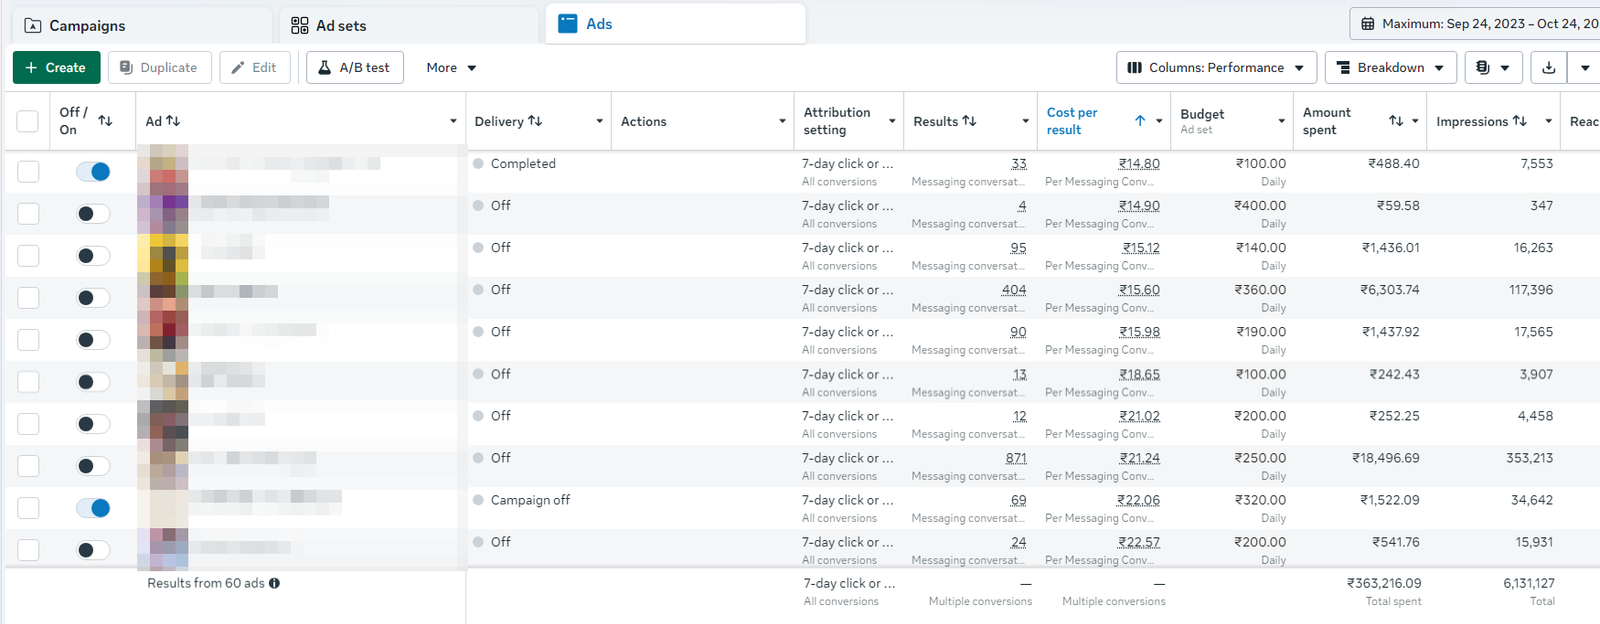Sort by the Off/On column arrows
Viewport: 1600px width, 624px height.
(105, 120)
